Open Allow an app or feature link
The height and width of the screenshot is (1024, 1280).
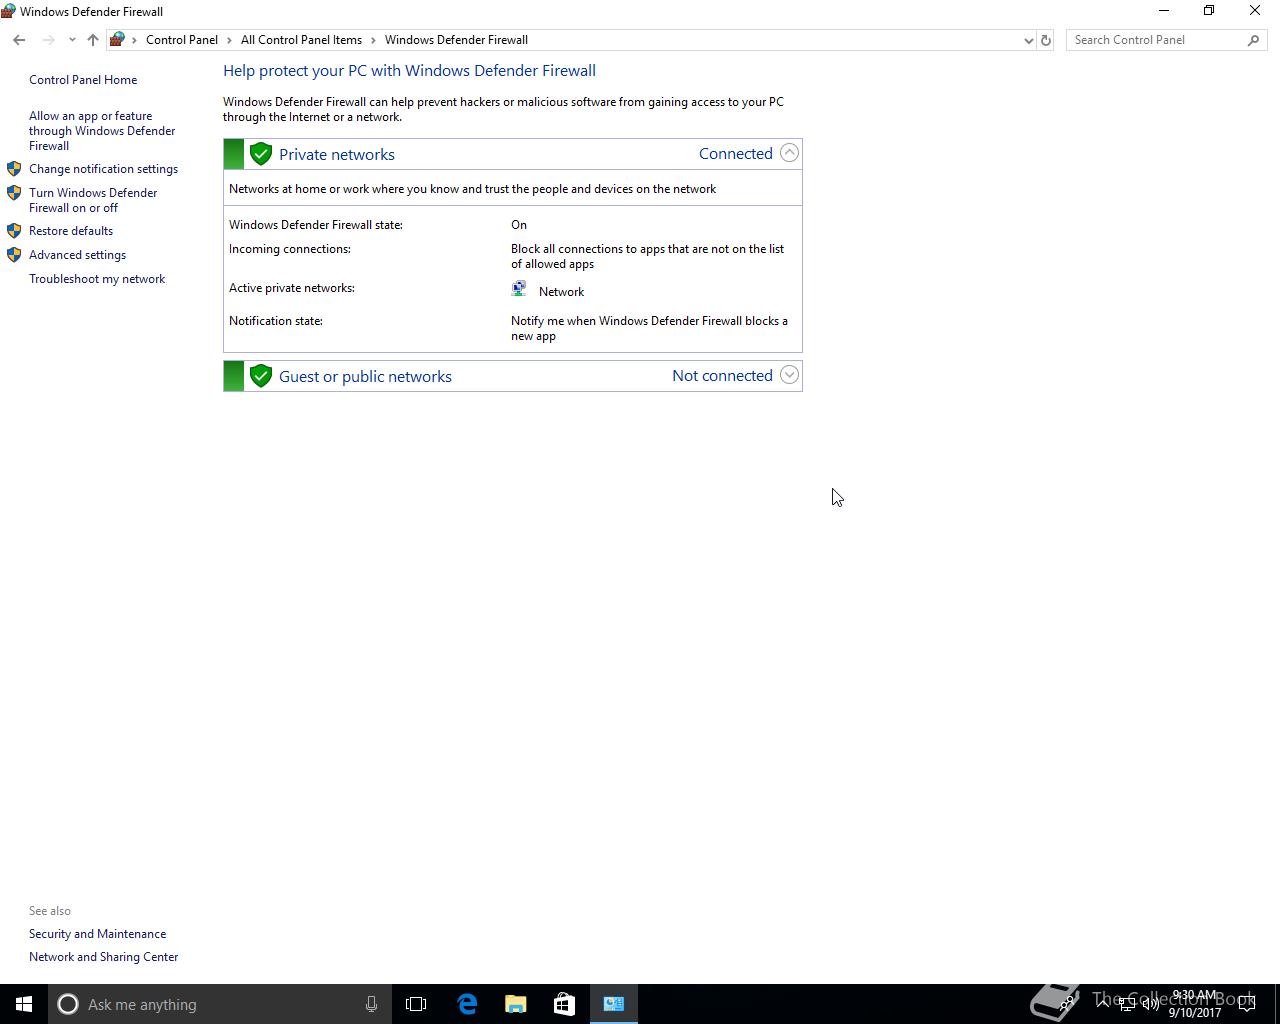click(x=102, y=131)
